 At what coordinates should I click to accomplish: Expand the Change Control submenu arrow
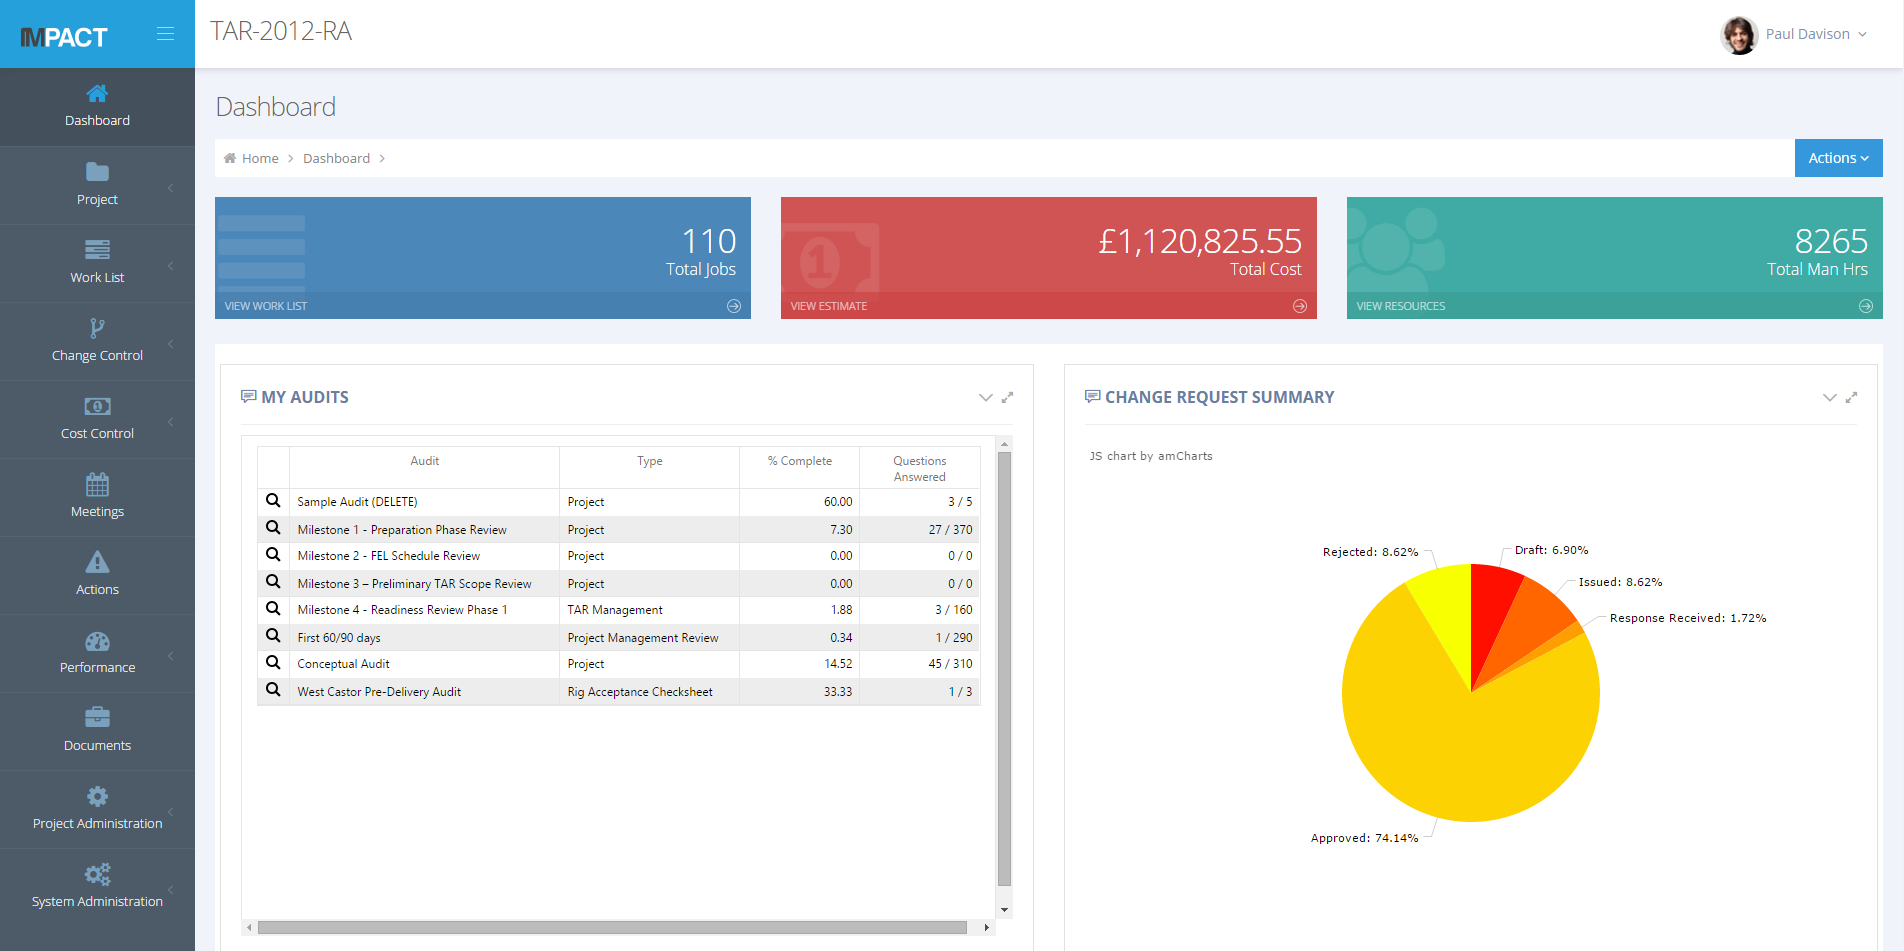point(171,344)
